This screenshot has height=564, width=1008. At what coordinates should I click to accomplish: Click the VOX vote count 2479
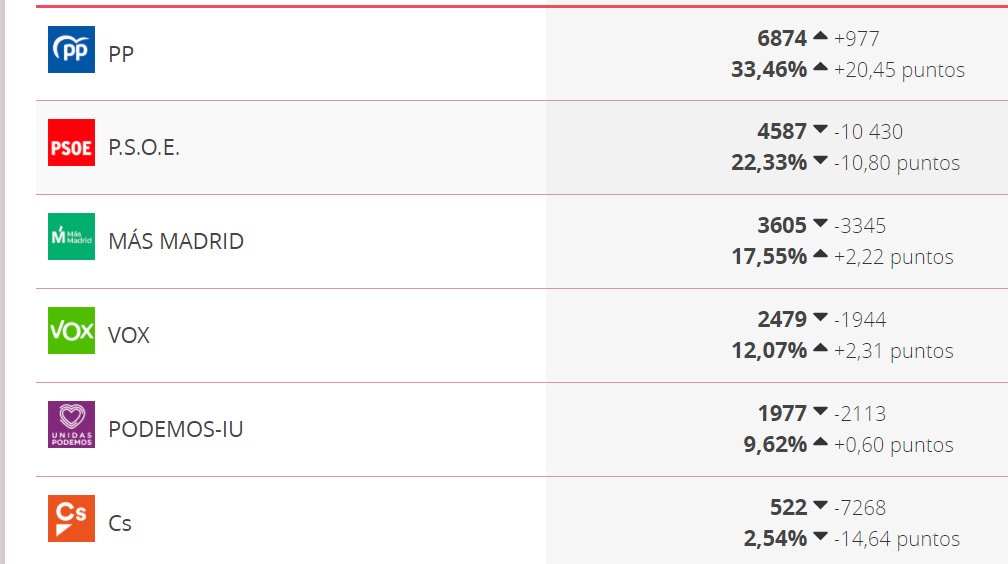[x=782, y=320]
